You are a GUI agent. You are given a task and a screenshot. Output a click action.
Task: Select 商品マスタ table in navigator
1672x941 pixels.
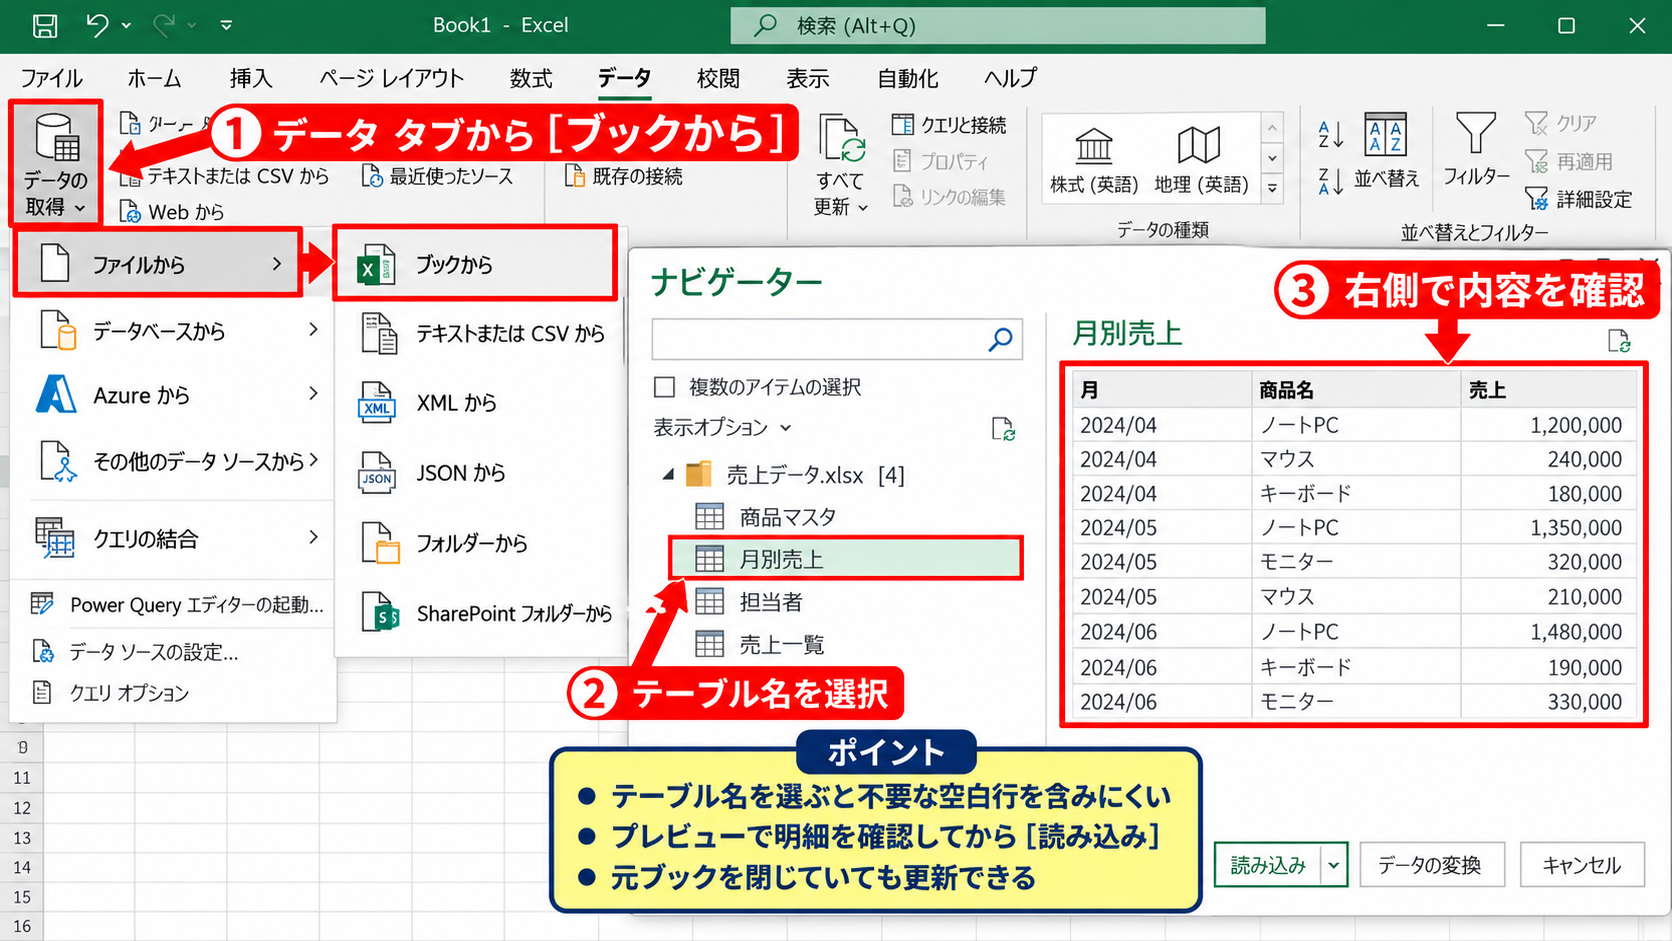(x=766, y=517)
